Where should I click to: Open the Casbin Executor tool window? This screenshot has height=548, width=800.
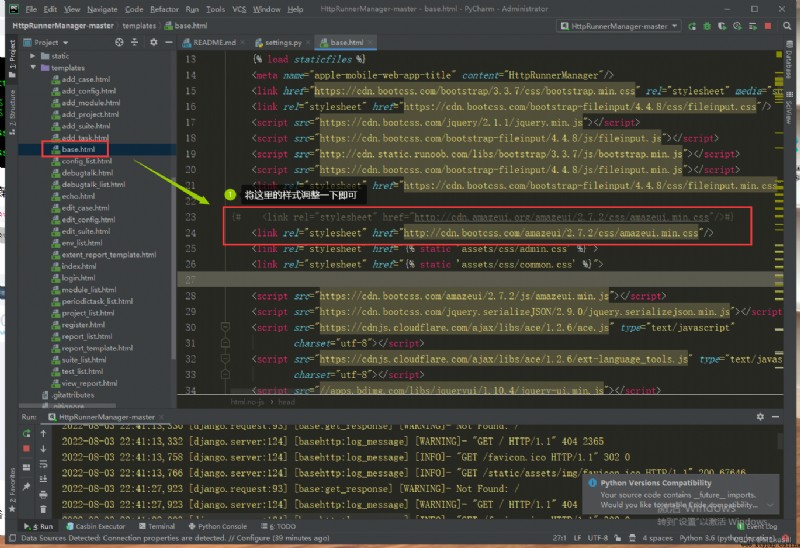(95, 526)
